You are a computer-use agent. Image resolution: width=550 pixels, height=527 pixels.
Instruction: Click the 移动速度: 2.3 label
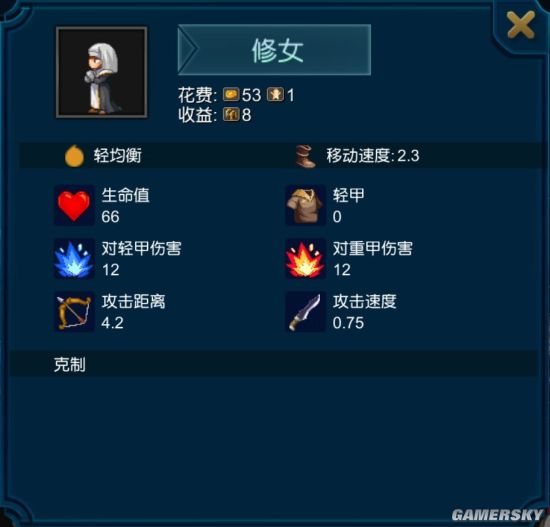click(373, 155)
